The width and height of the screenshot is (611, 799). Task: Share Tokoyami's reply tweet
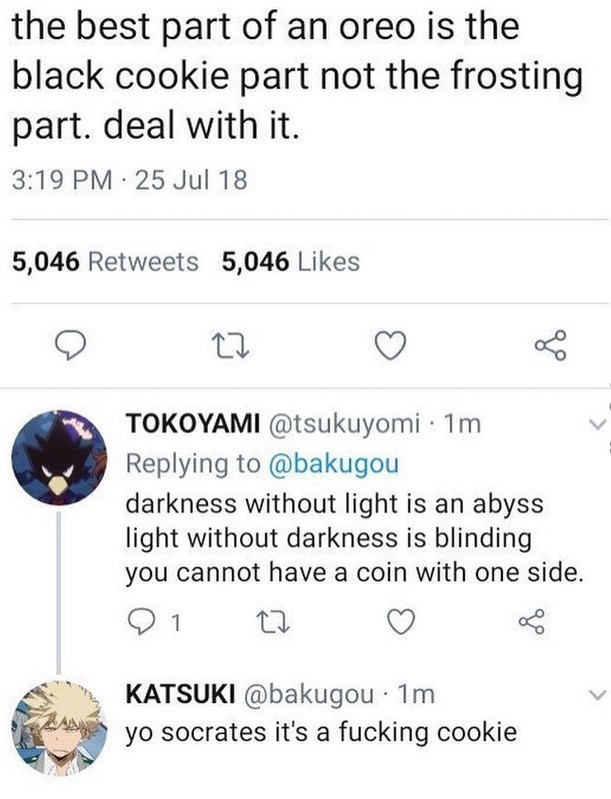click(x=532, y=622)
